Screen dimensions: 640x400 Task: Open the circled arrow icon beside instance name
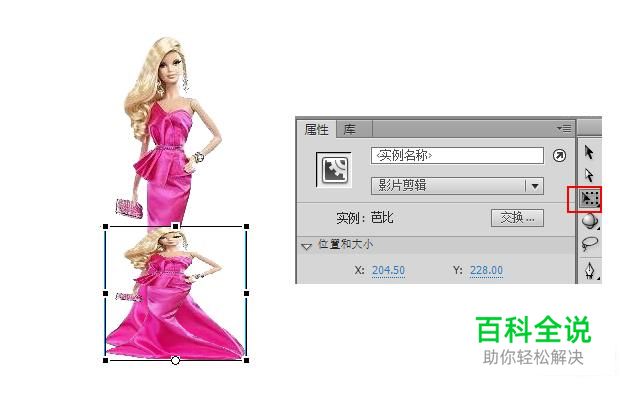click(559, 156)
